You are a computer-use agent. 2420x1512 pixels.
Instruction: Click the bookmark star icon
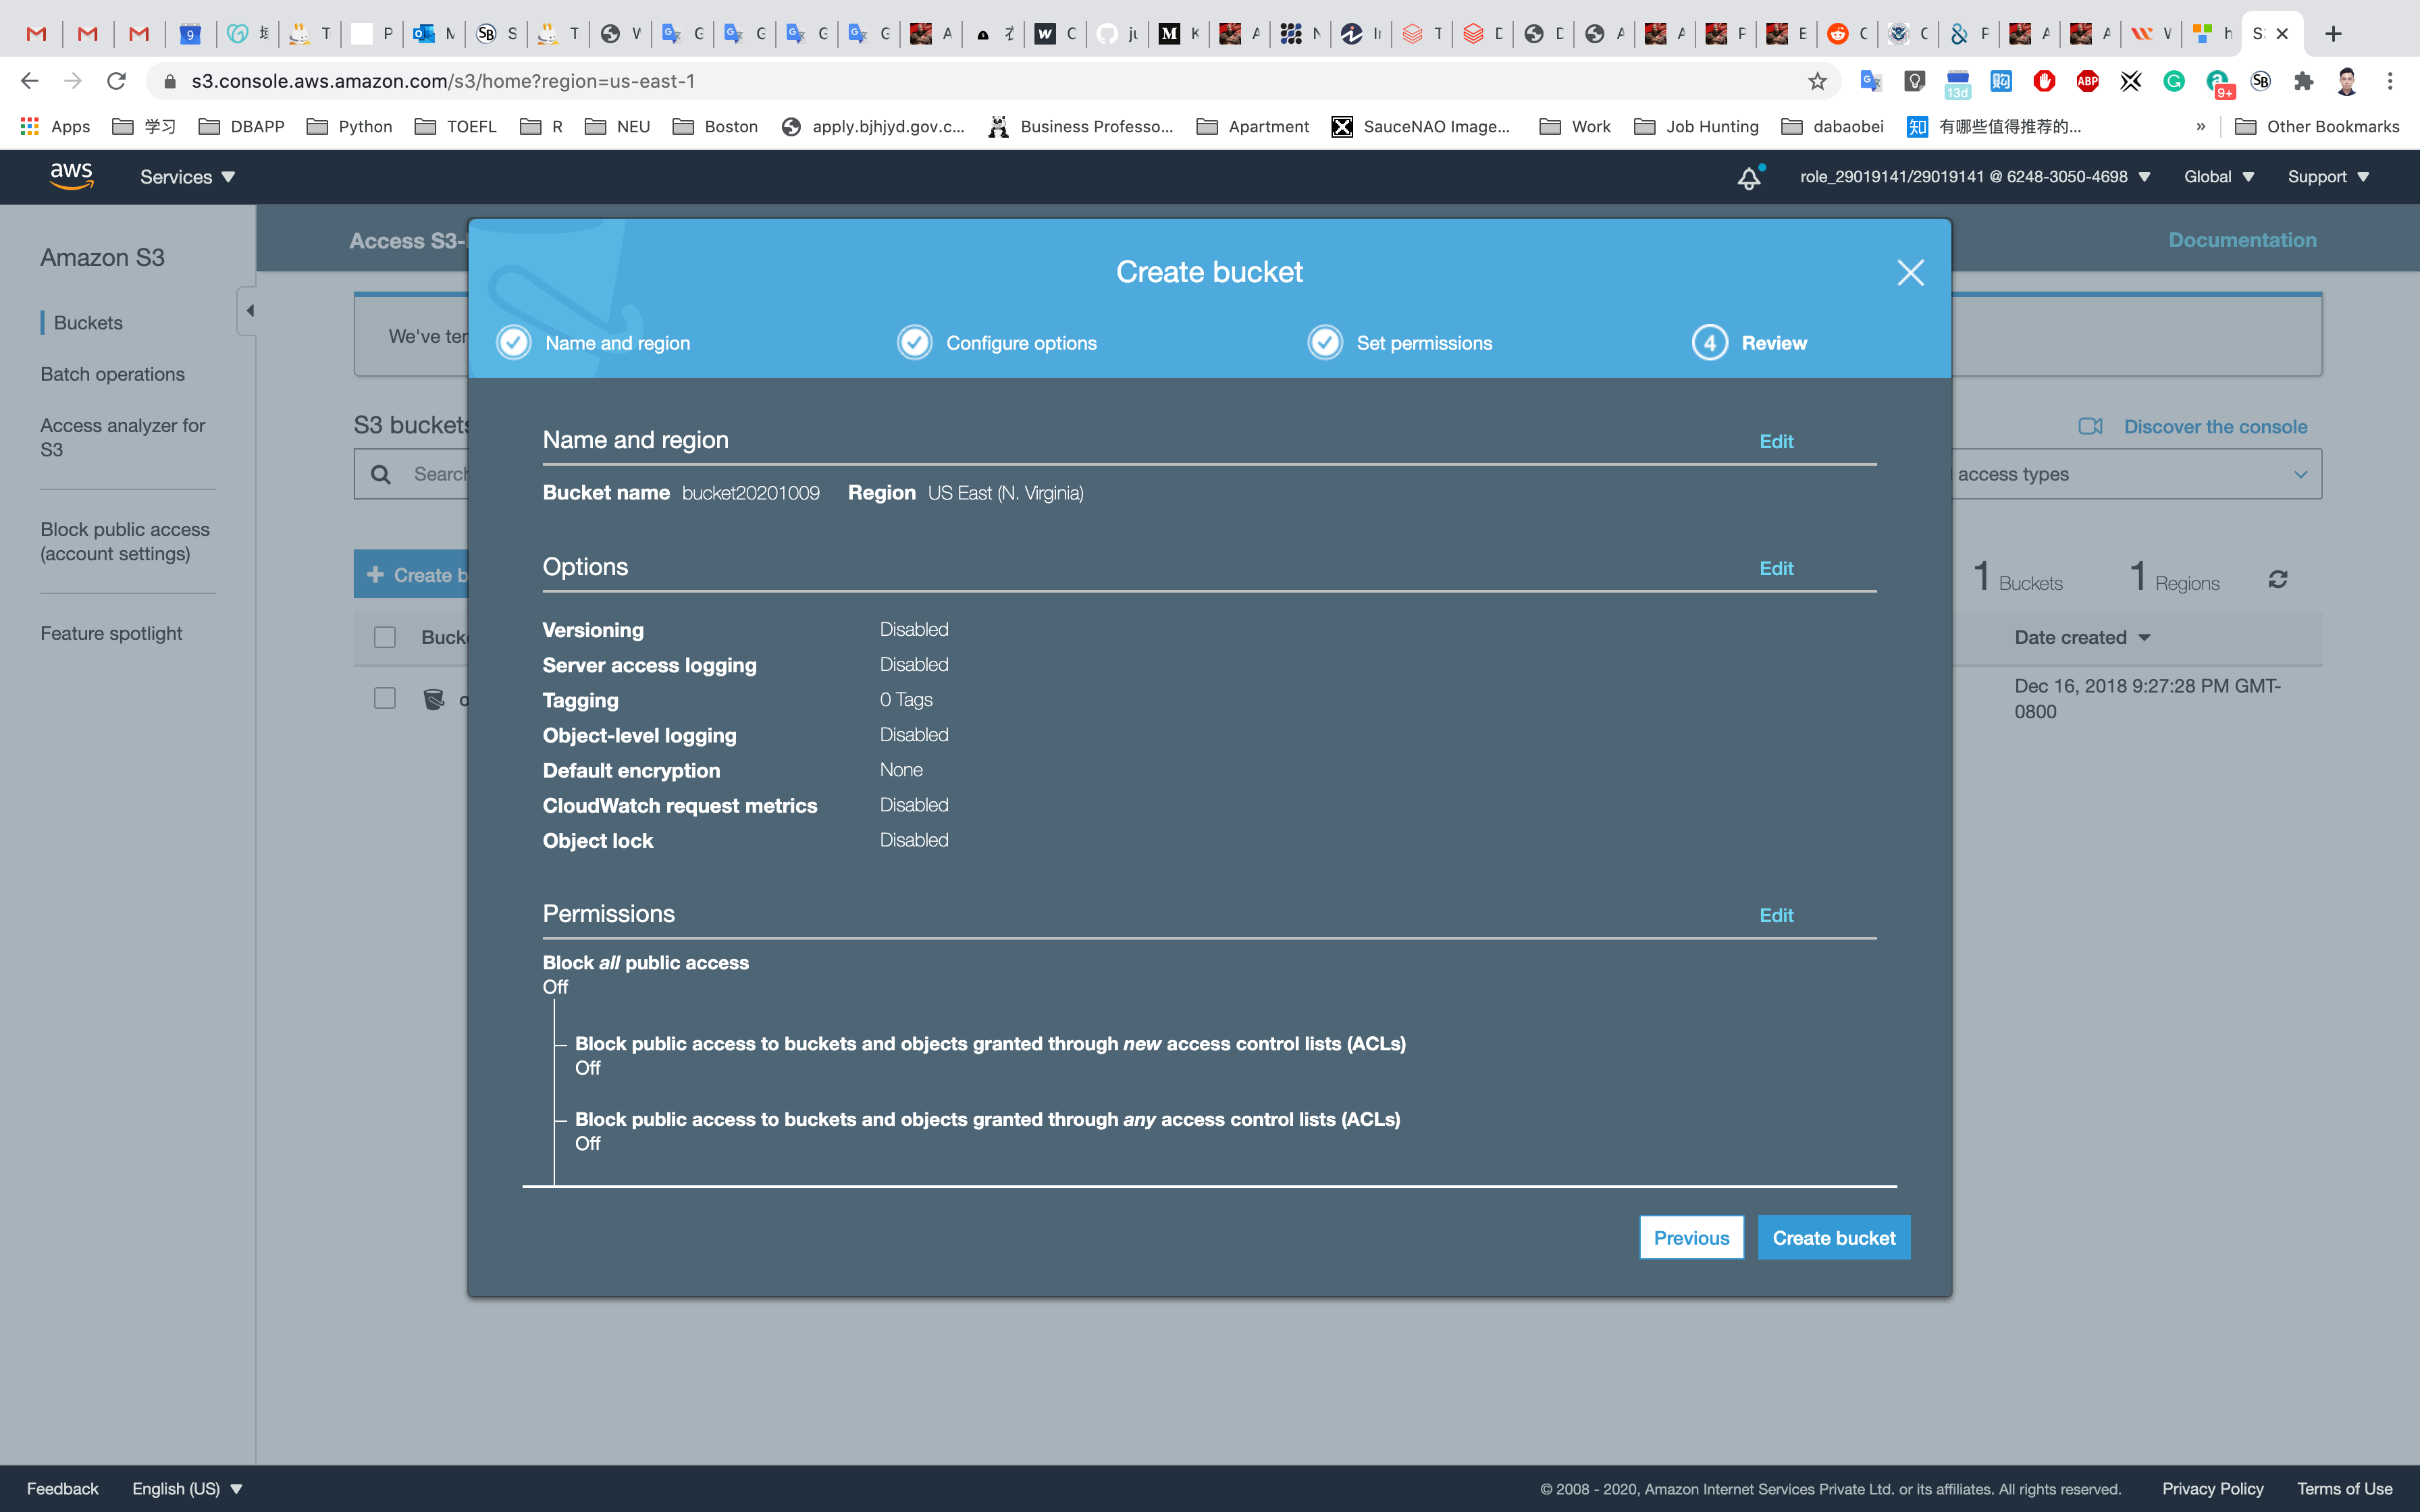[1817, 81]
